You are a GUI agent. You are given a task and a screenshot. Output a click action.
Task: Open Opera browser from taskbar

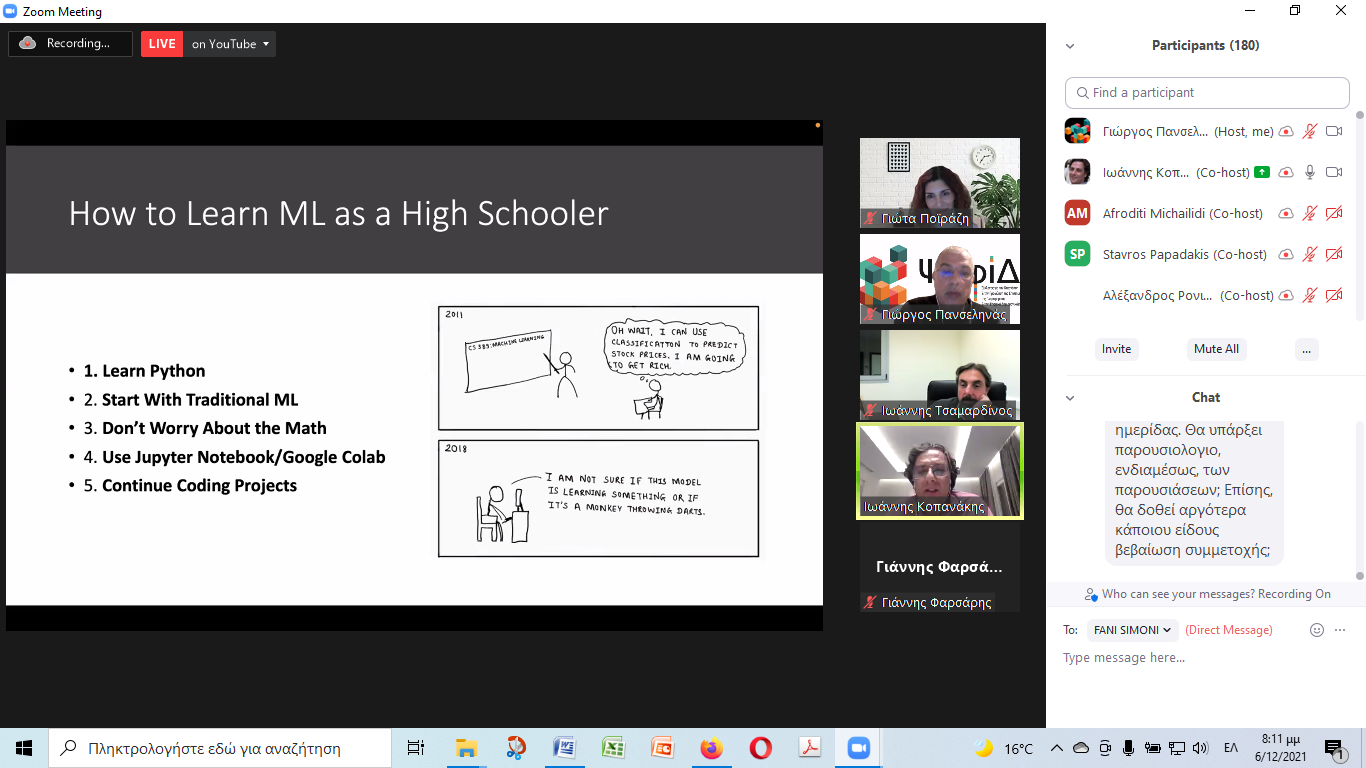(760, 748)
